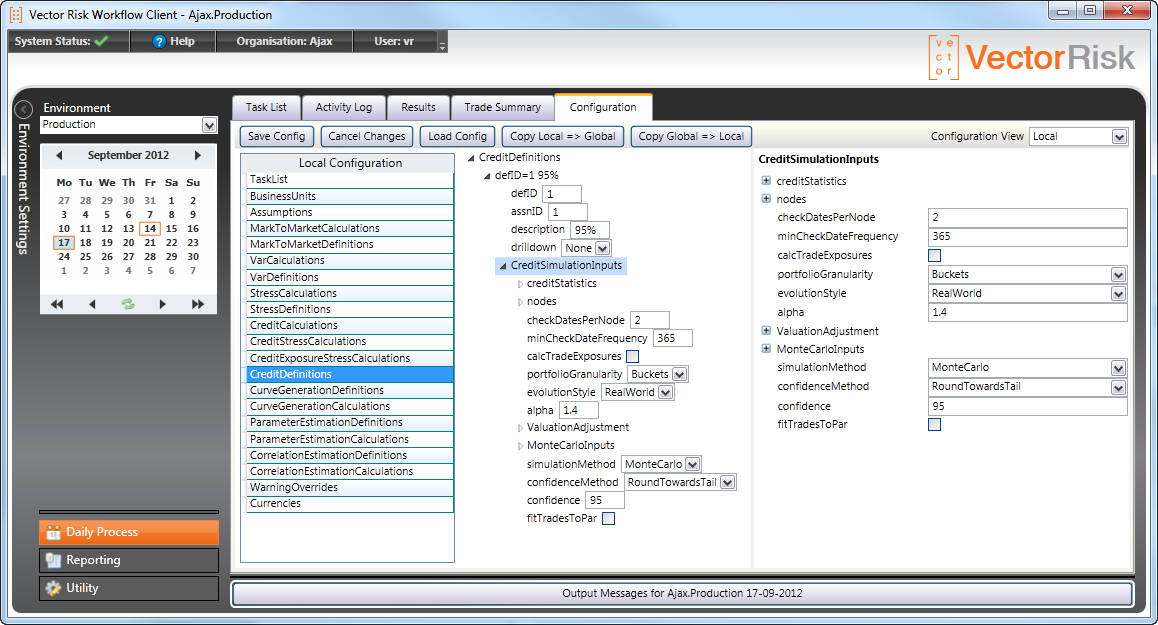The height and width of the screenshot is (625, 1158).
Task: Switch to the Activity Log tab
Action: (344, 107)
